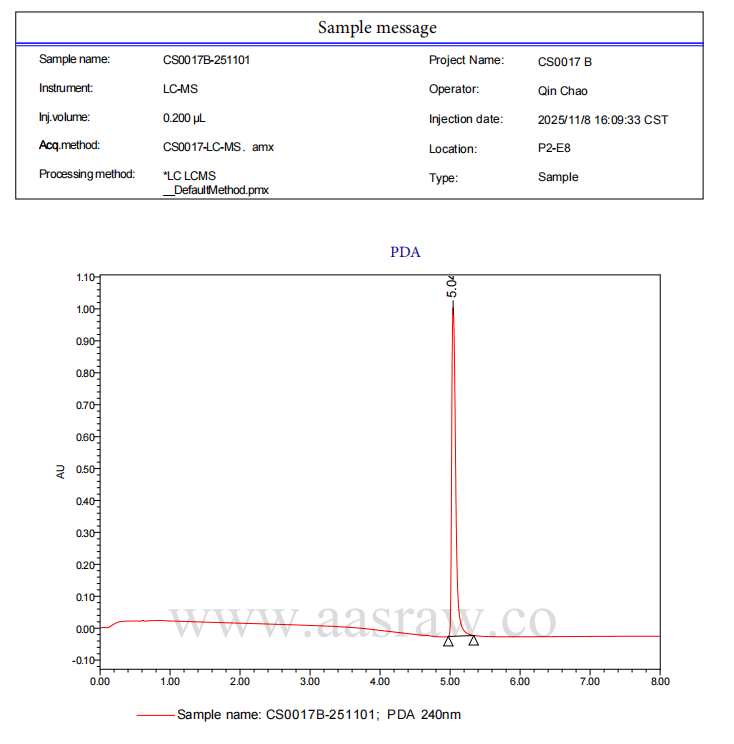Screen dimensions: 734x744
Task: Select the injection date 2025/11/8 16:09:33 CST
Action: [x=602, y=120]
